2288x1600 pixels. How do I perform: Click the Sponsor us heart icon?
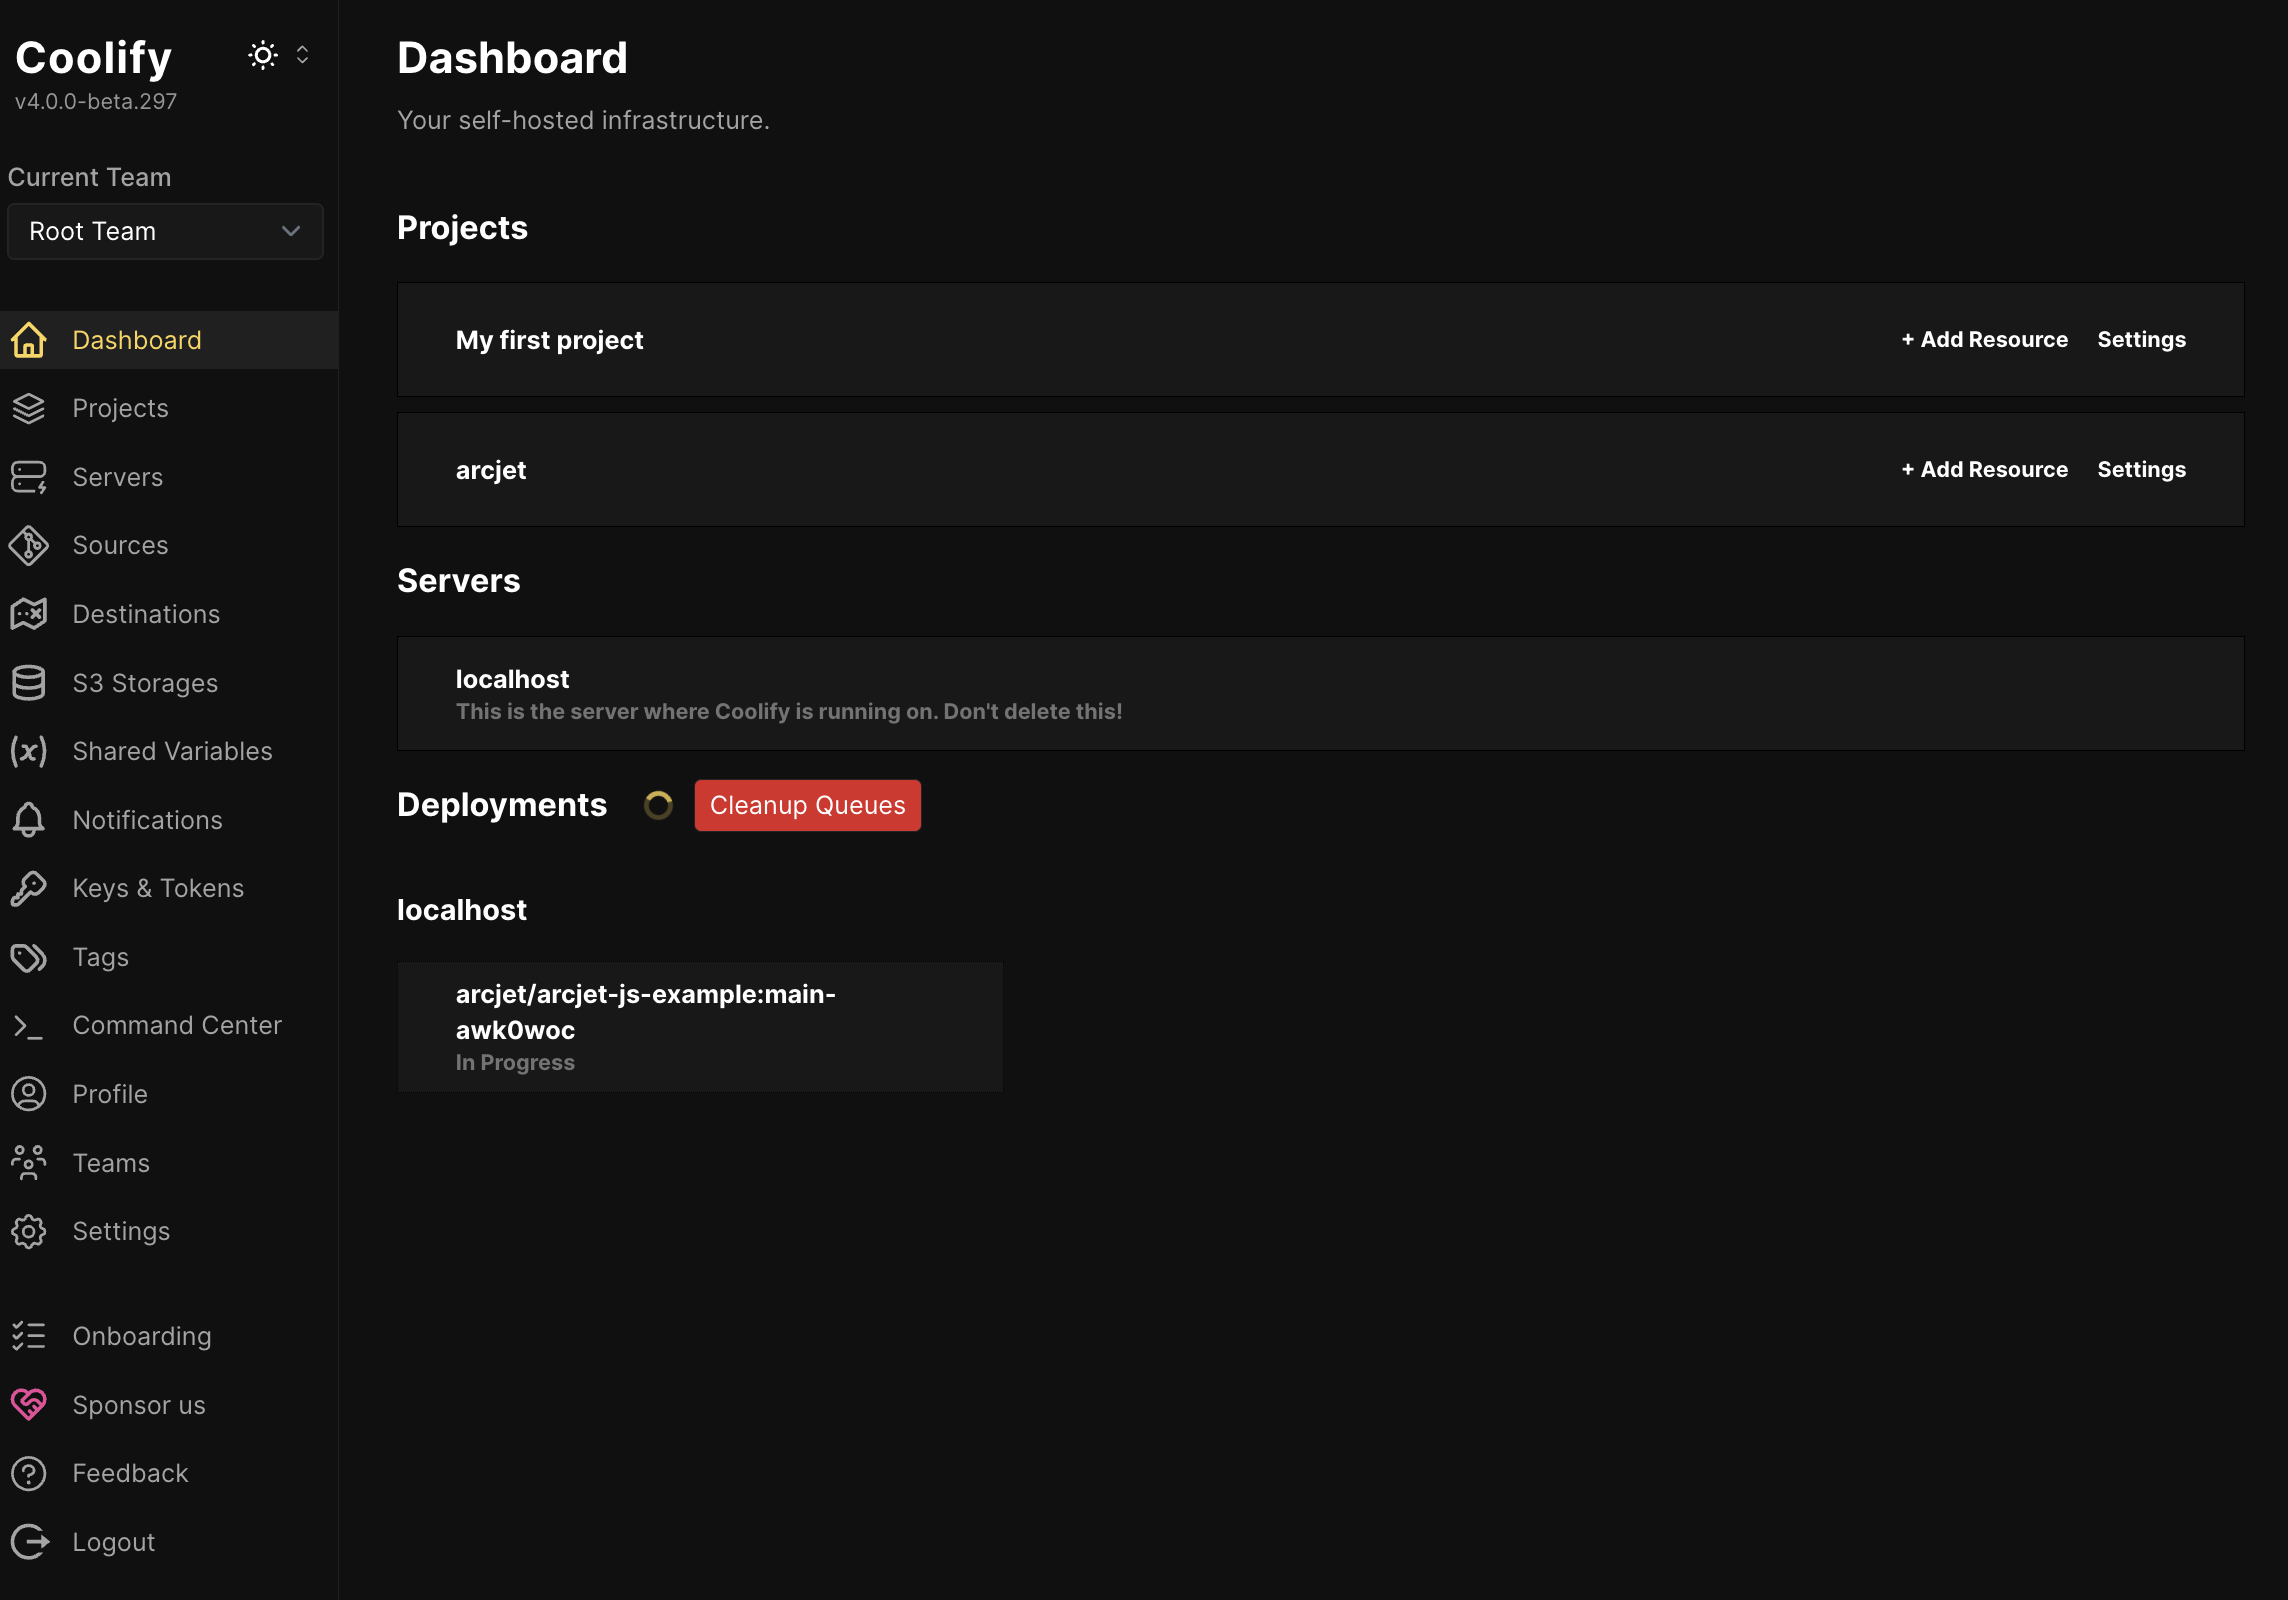(29, 1405)
